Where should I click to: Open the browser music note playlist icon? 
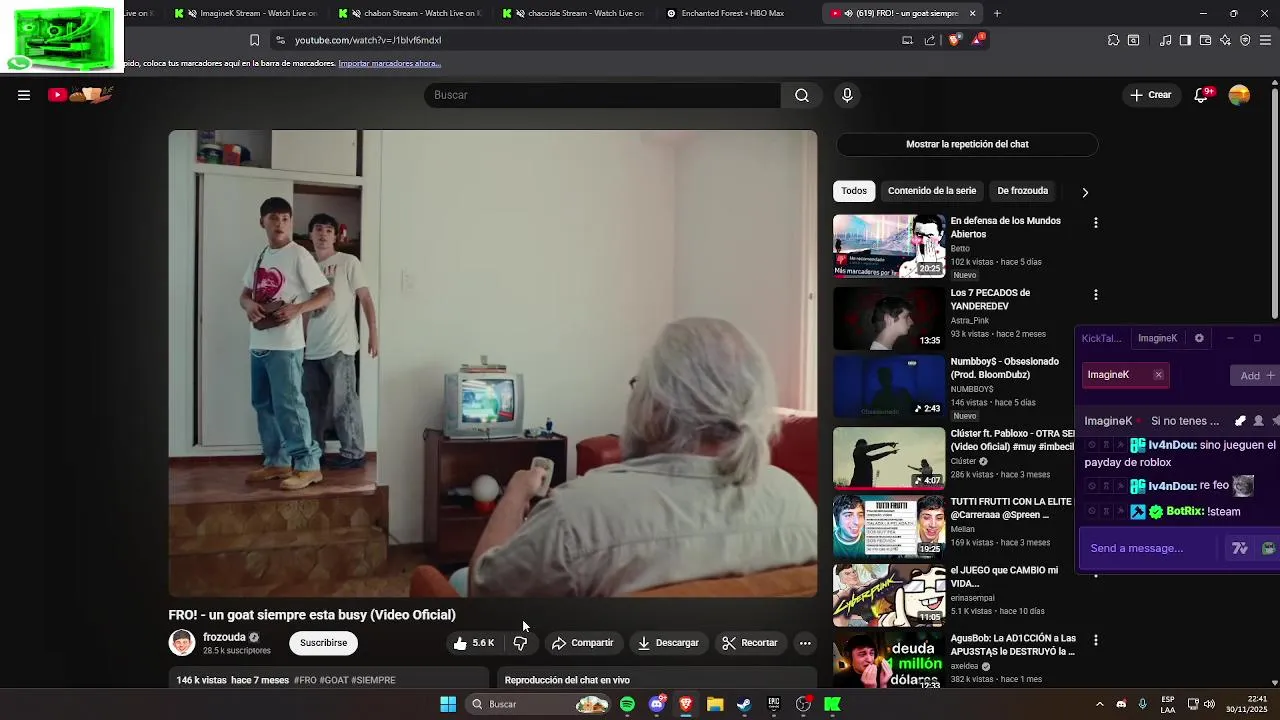pyautogui.click(x=1165, y=40)
